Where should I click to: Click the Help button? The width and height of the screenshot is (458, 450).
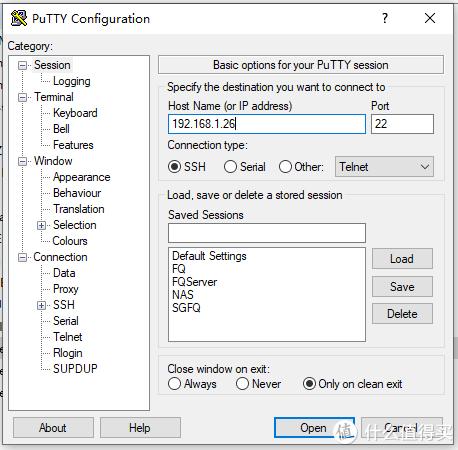(x=140, y=428)
